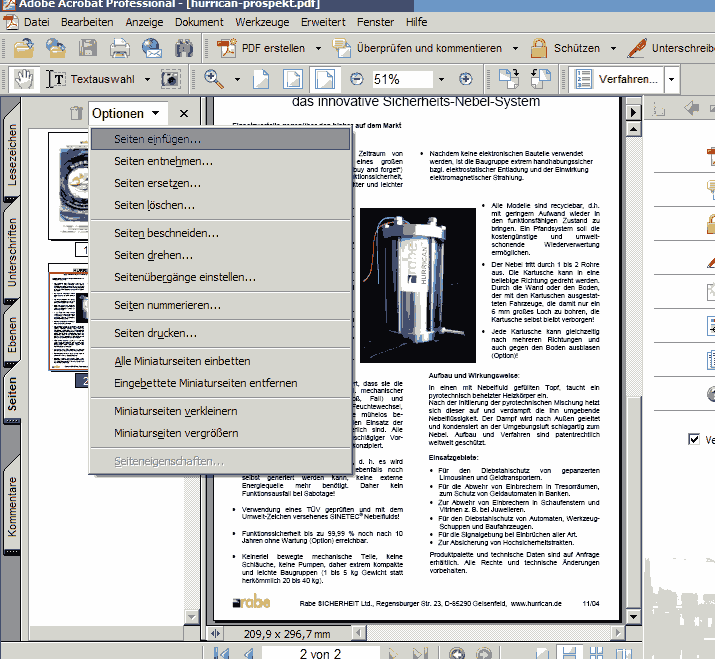This screenshot has width=715, height=659.
Task: Choose Seiten löschen menu entry
Action: click(x=220, y=205)
